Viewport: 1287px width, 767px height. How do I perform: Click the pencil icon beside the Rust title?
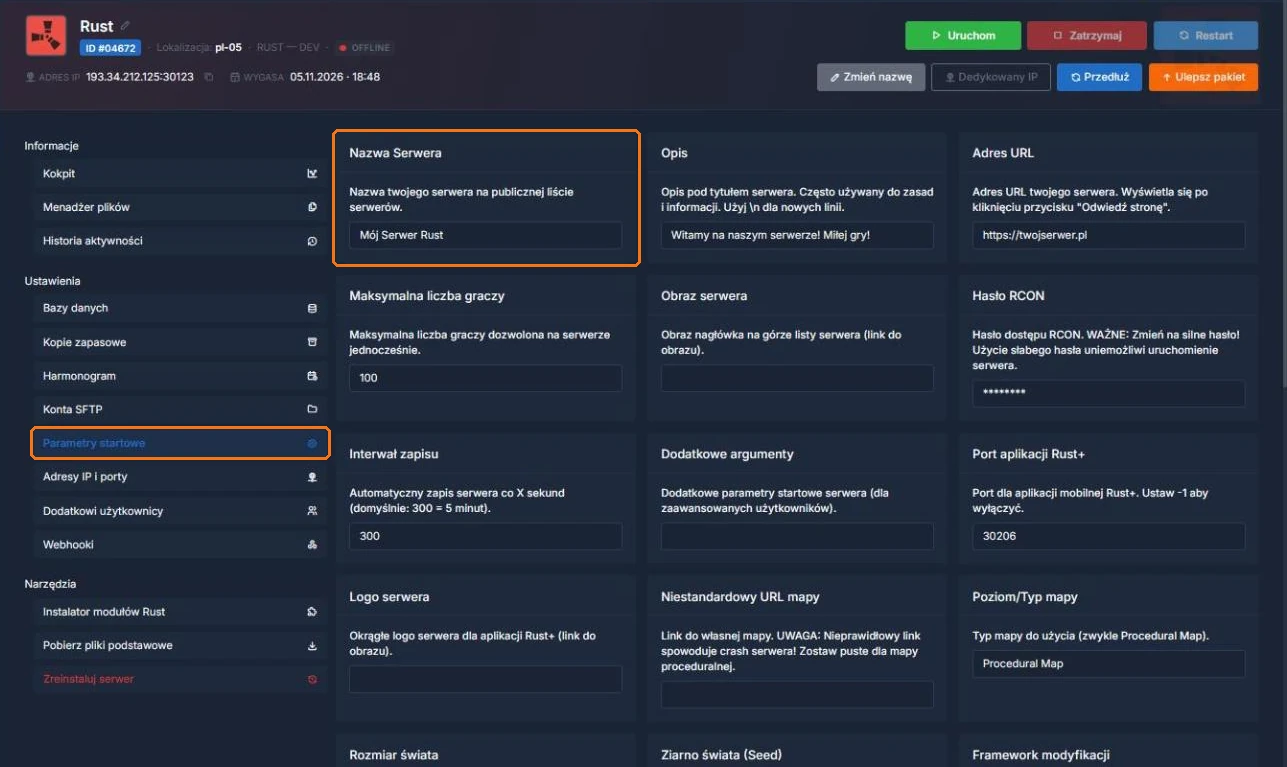tap(125, 25)
